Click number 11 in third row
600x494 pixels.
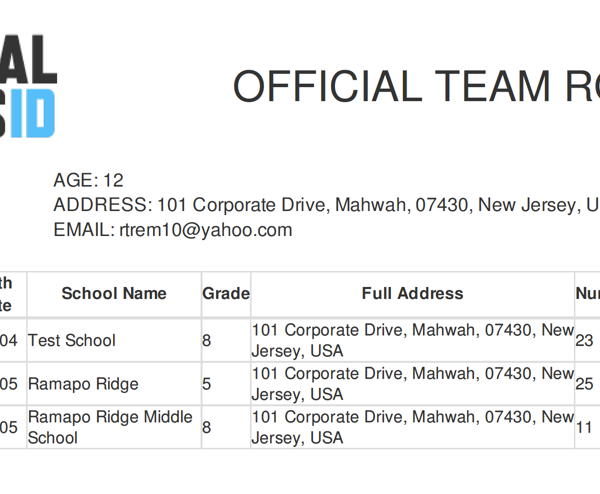[584, 427]
